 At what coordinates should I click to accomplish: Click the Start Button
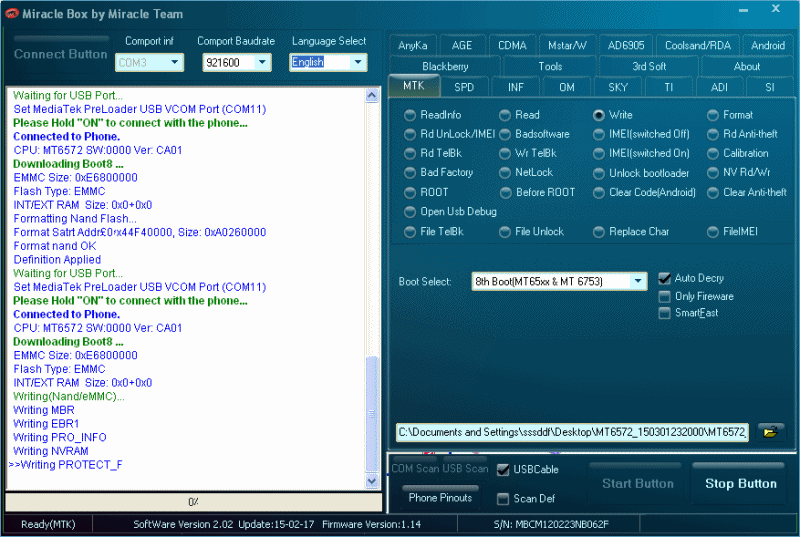click(x=637, y=483)
